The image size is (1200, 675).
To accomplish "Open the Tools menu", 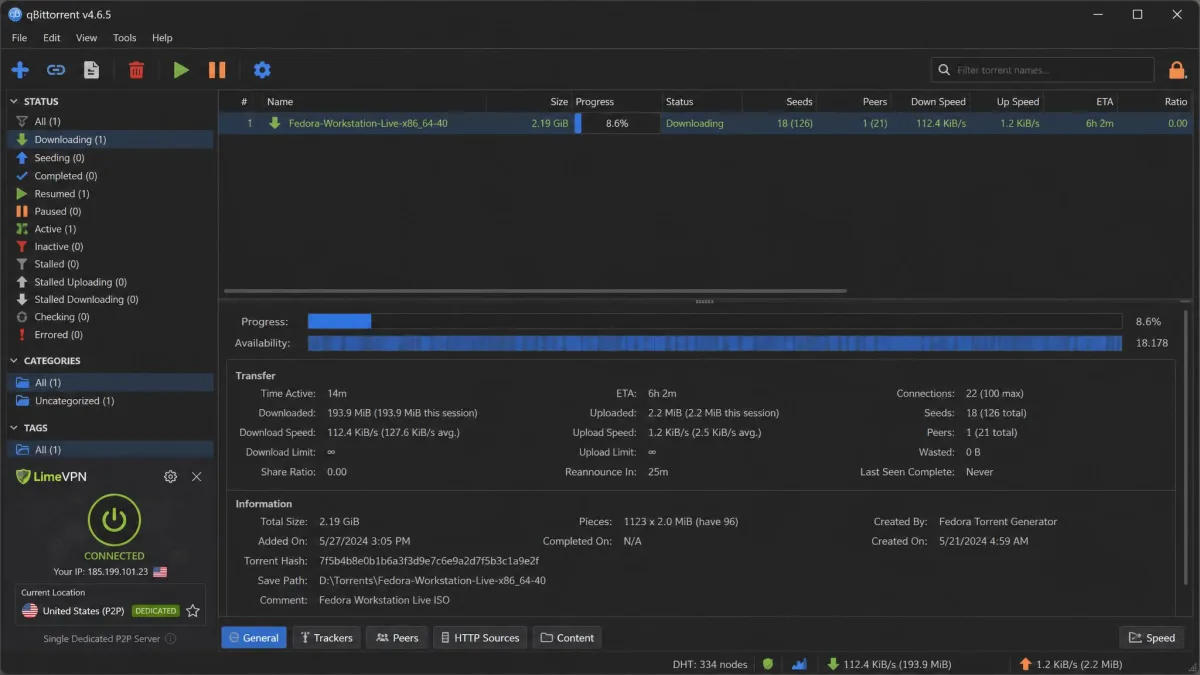I will click(125, 38).
